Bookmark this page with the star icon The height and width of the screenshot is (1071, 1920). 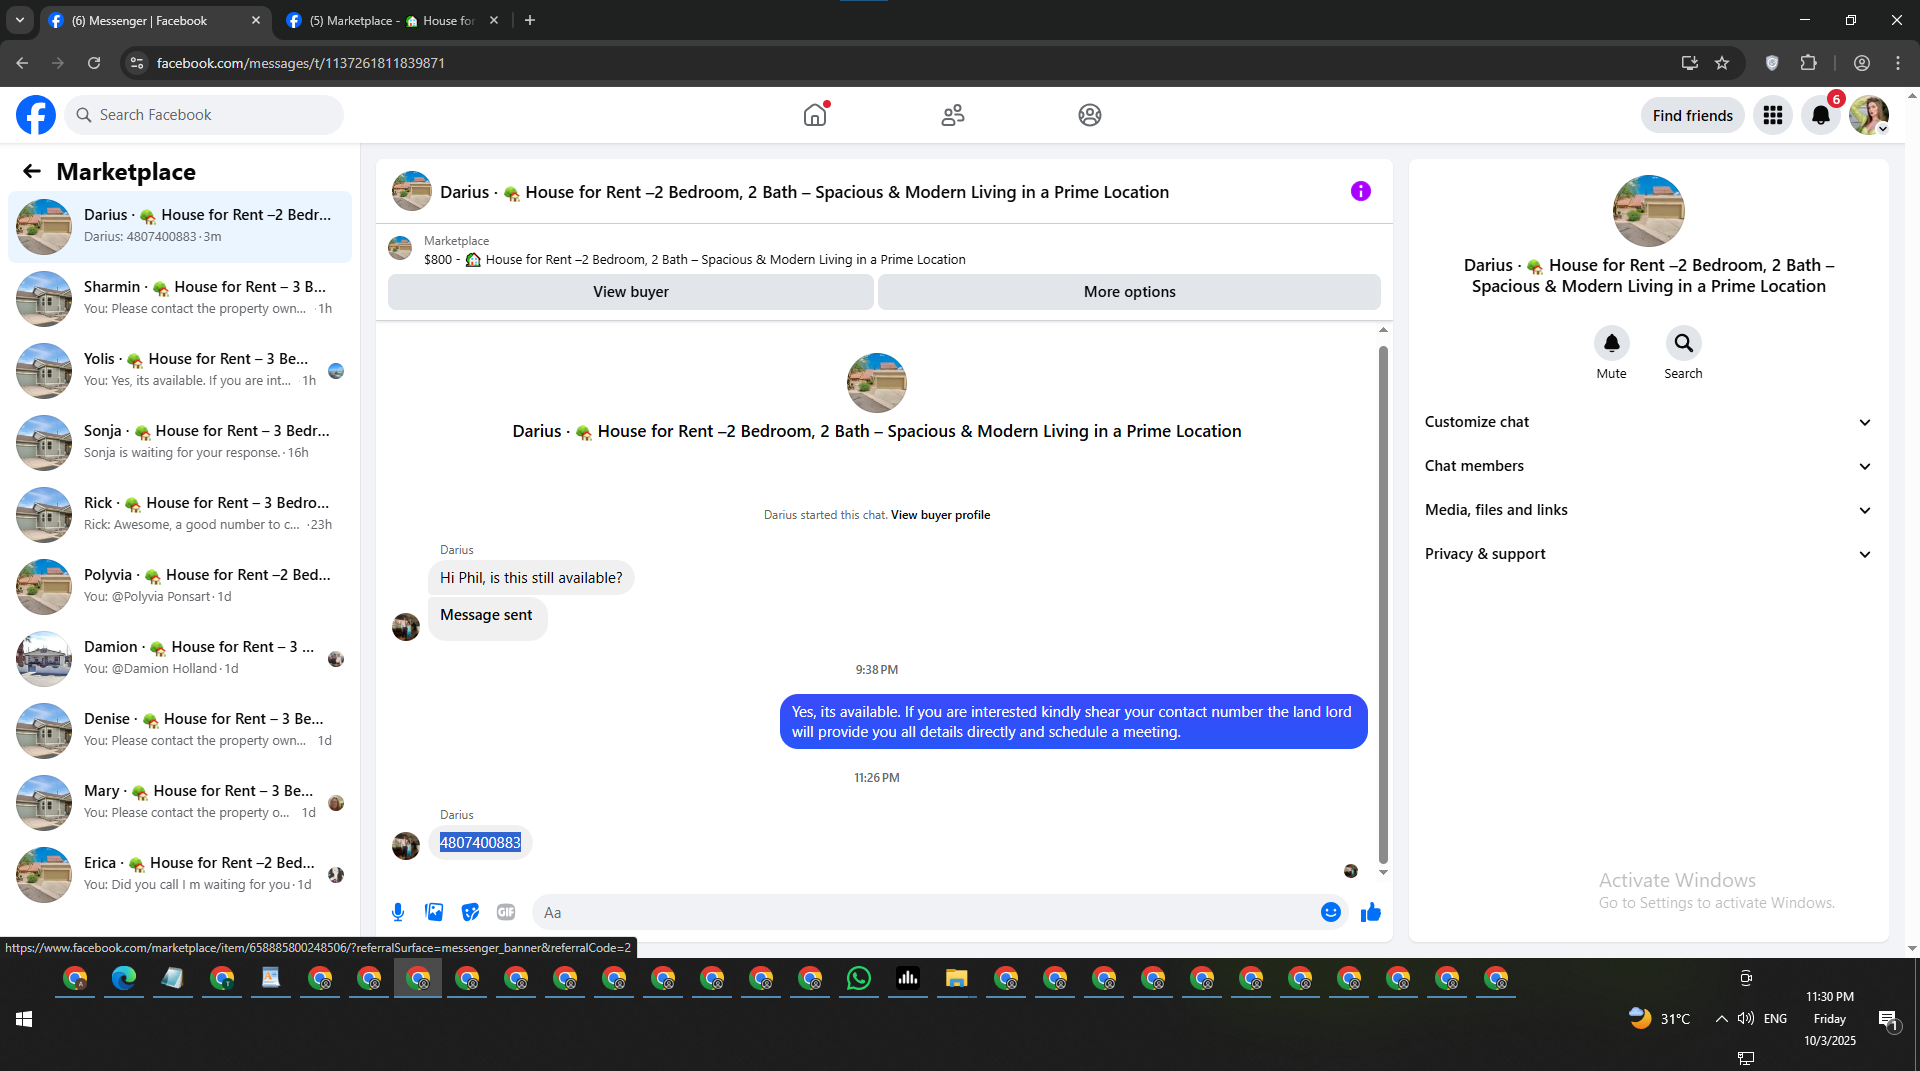1722,63
